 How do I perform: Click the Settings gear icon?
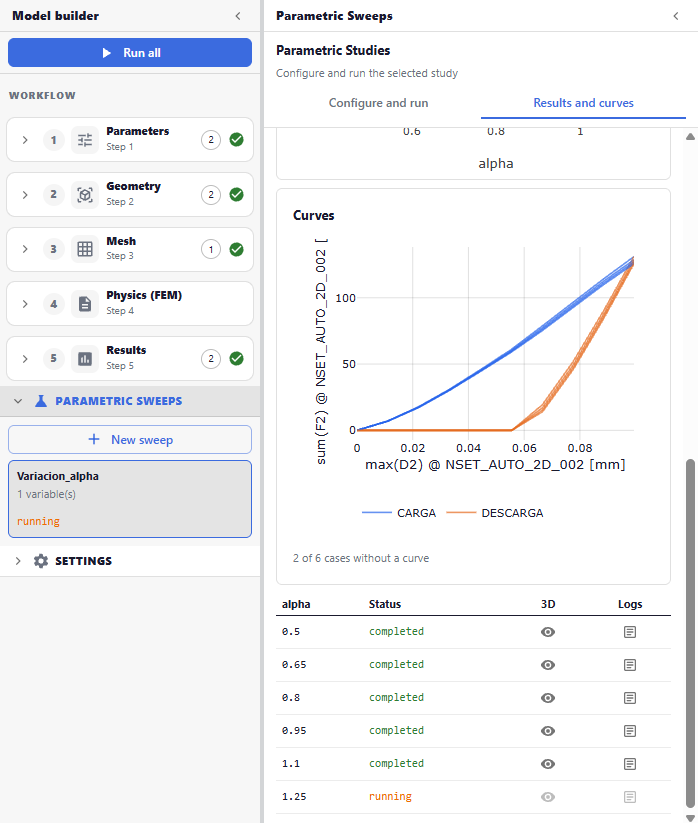[x=41, y=561]
